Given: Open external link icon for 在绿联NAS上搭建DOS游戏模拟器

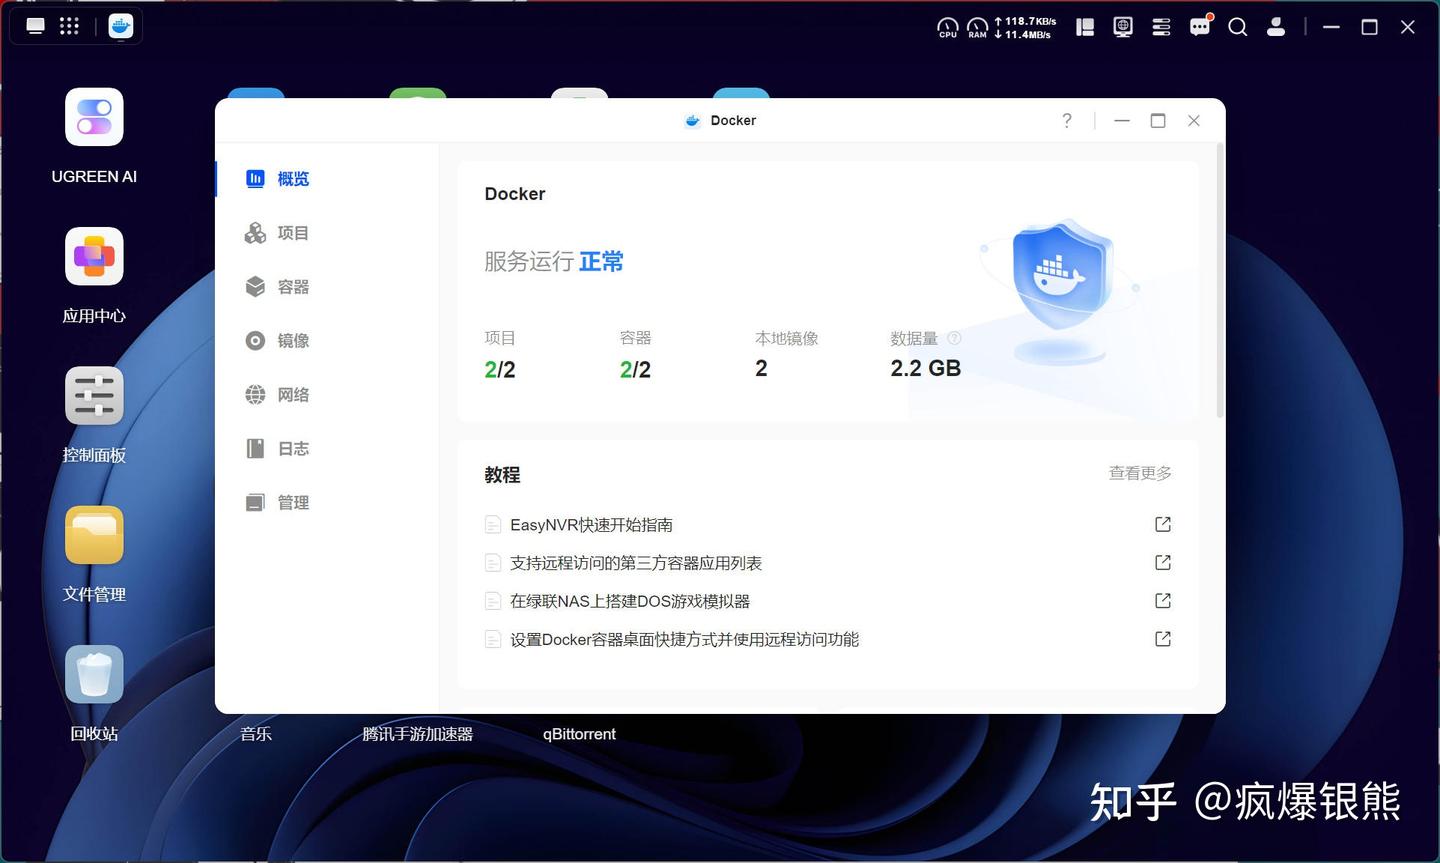Looking at the screenshot, I should click(x=1163, y=600).
